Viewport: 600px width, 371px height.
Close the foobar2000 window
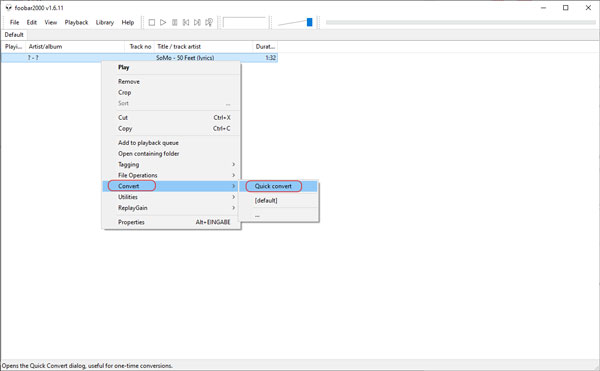pyautogui.click(x=588, y=8)
